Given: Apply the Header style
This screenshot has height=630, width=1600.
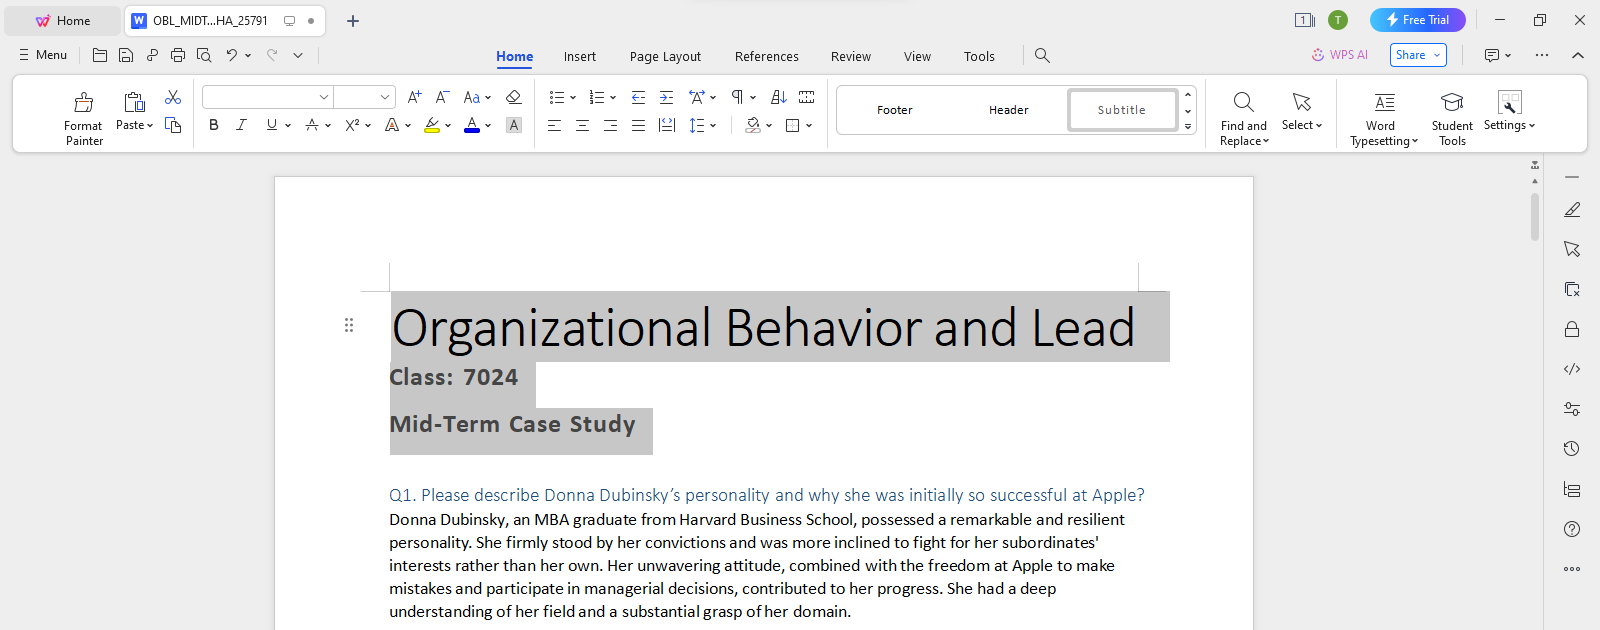Looking at the screenshot, I should click(1009, 110).
